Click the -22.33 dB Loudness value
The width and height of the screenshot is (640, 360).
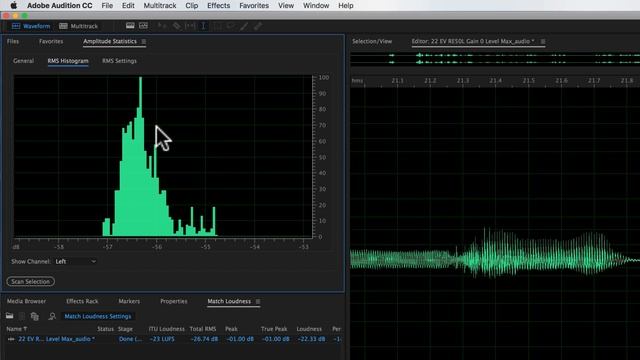pyautogui.click(x=311, y=339)
